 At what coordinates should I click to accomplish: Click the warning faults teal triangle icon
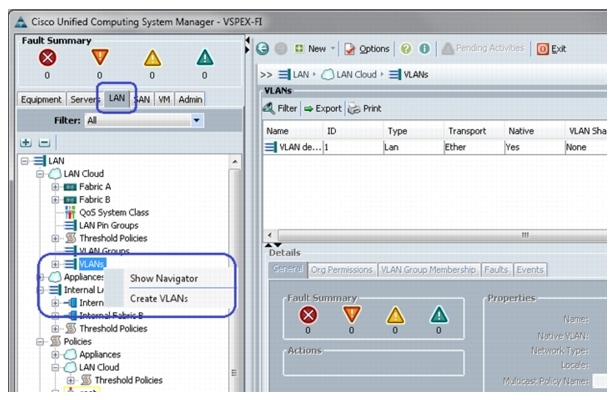click(204, 57)
